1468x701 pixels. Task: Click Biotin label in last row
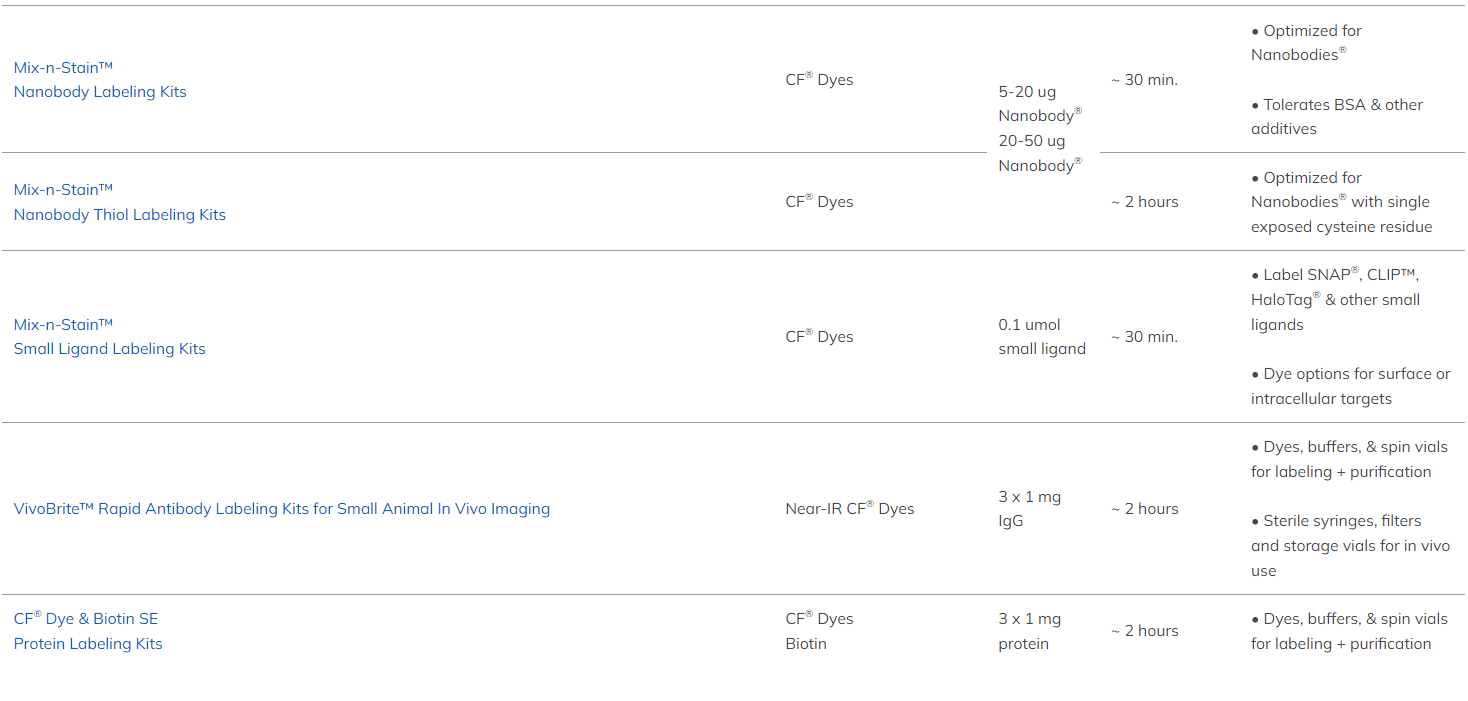tap(806, 644)
